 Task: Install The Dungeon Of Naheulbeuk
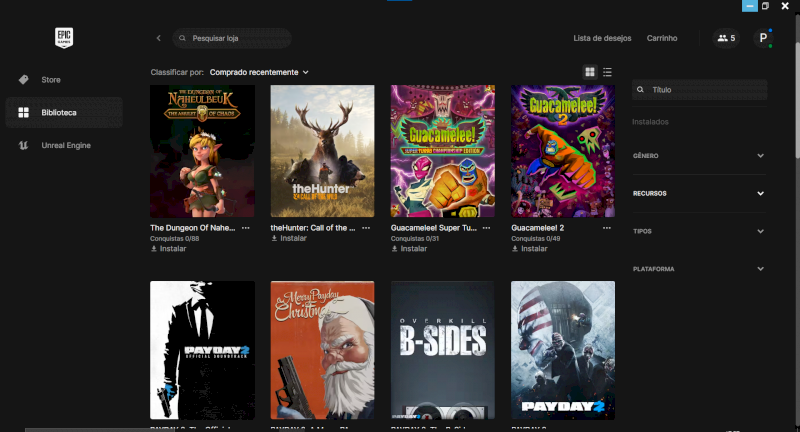168,249
